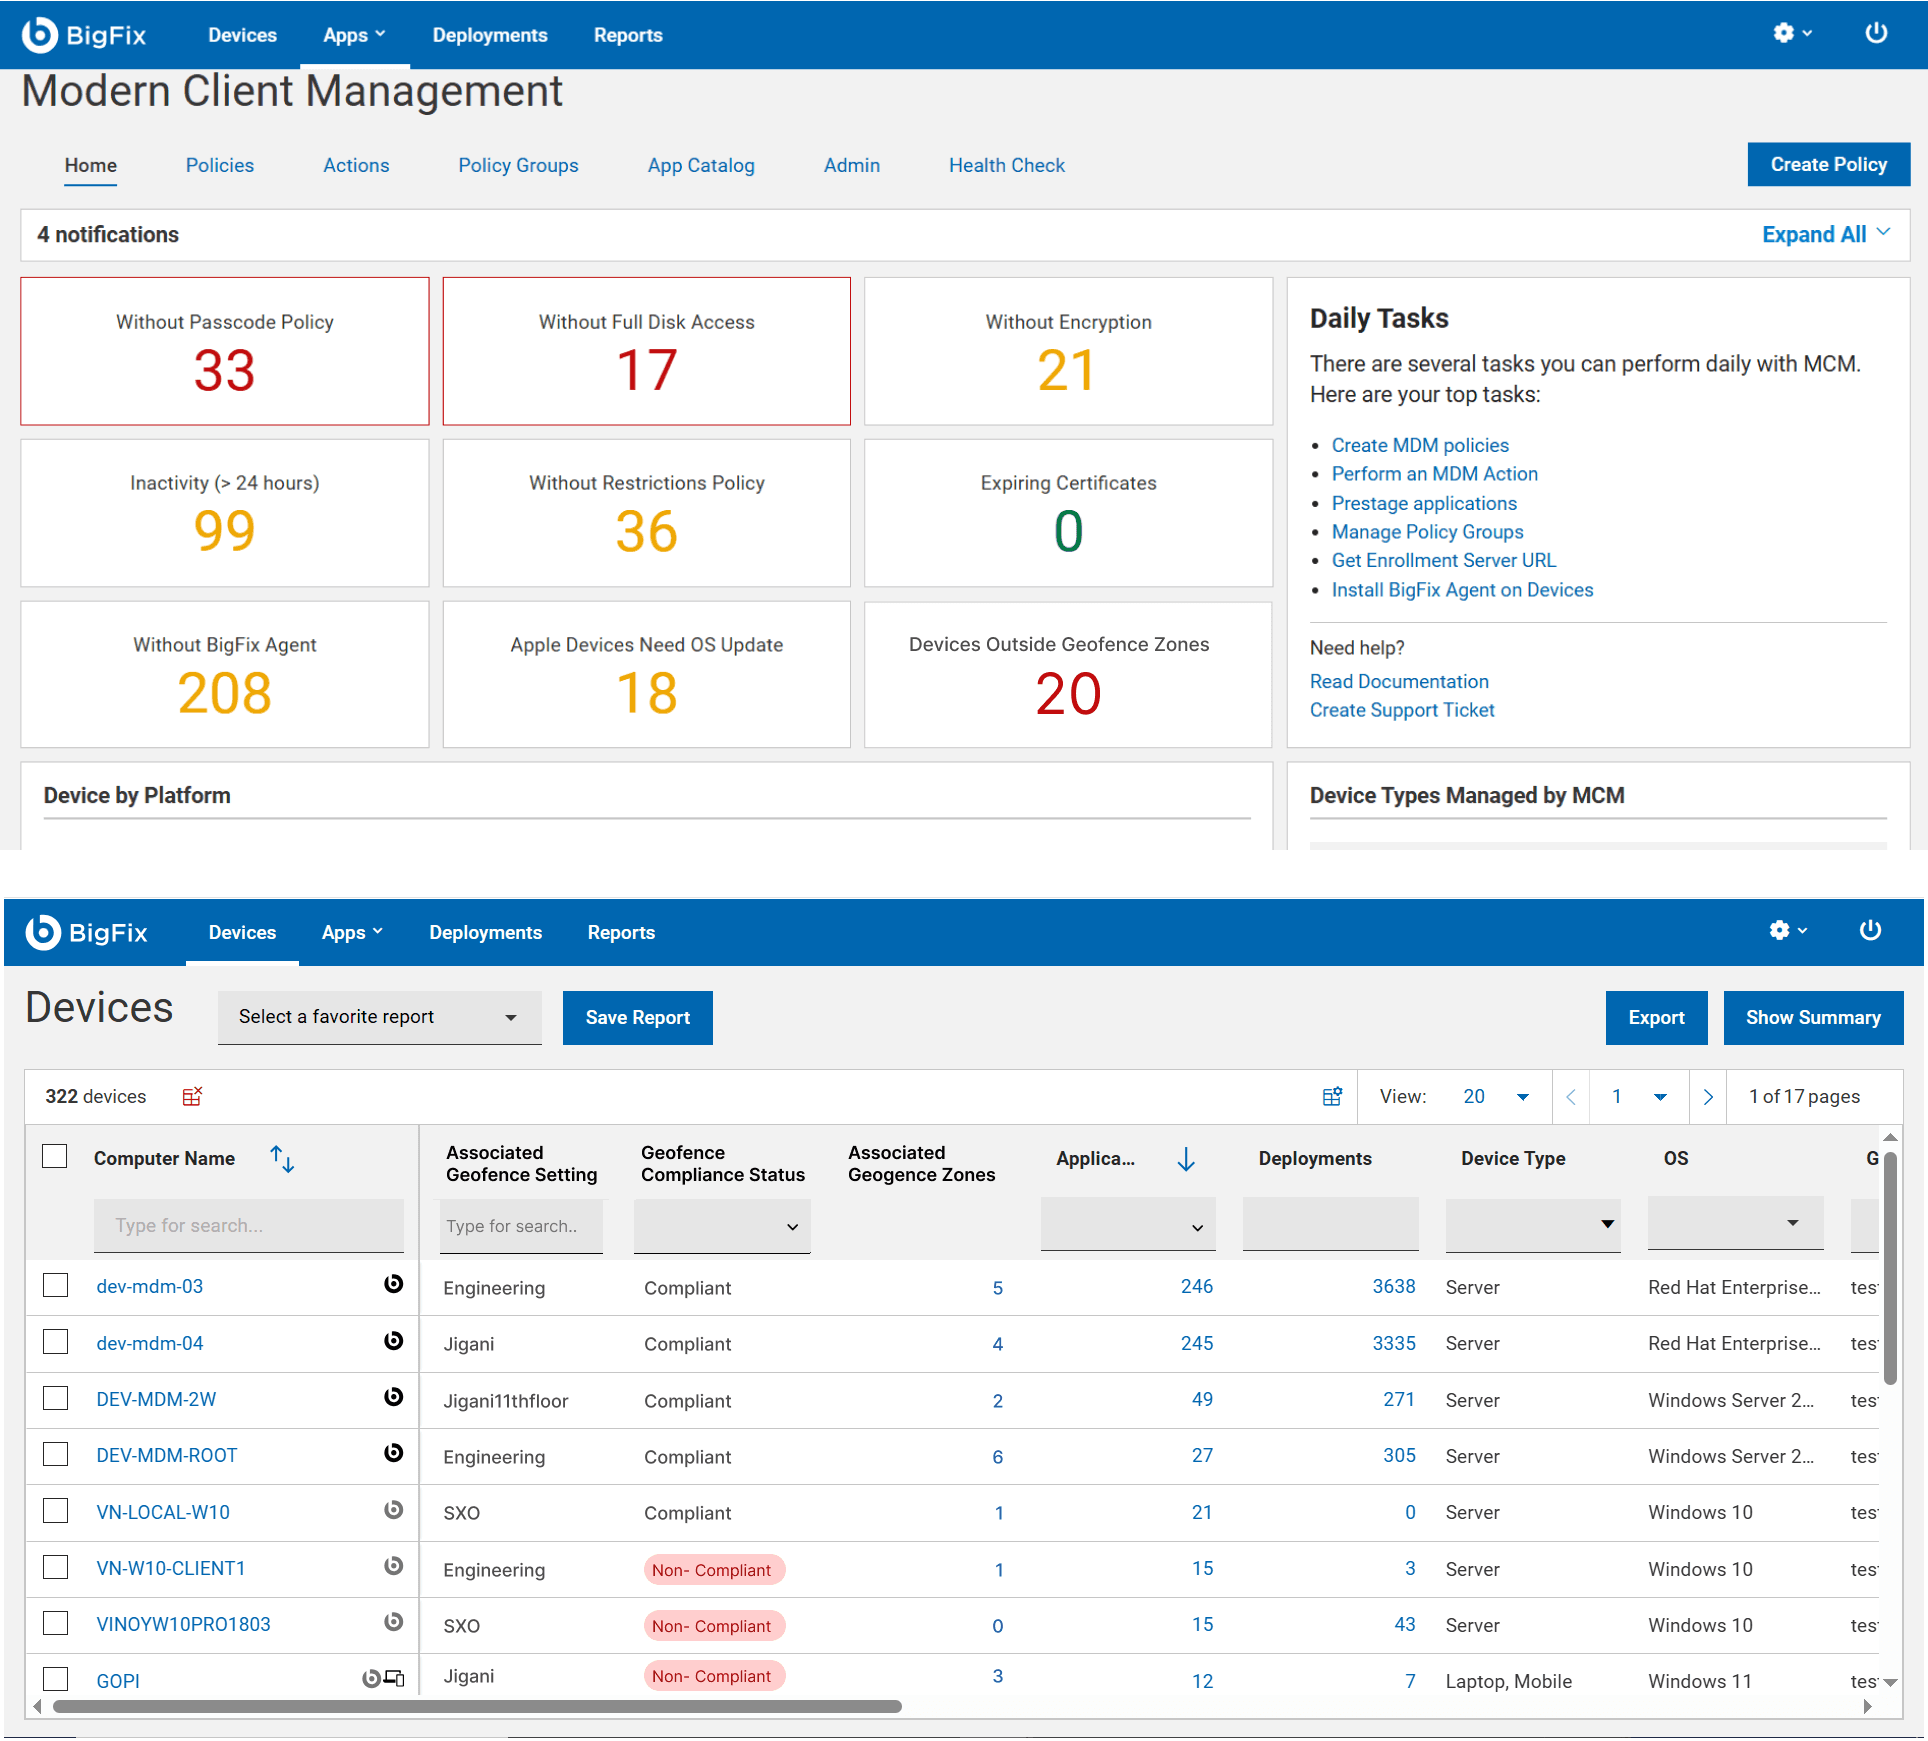This screenshot has width=1928, height=1741.
Task: Click the Save Report button
Action: click(637, 1018)
